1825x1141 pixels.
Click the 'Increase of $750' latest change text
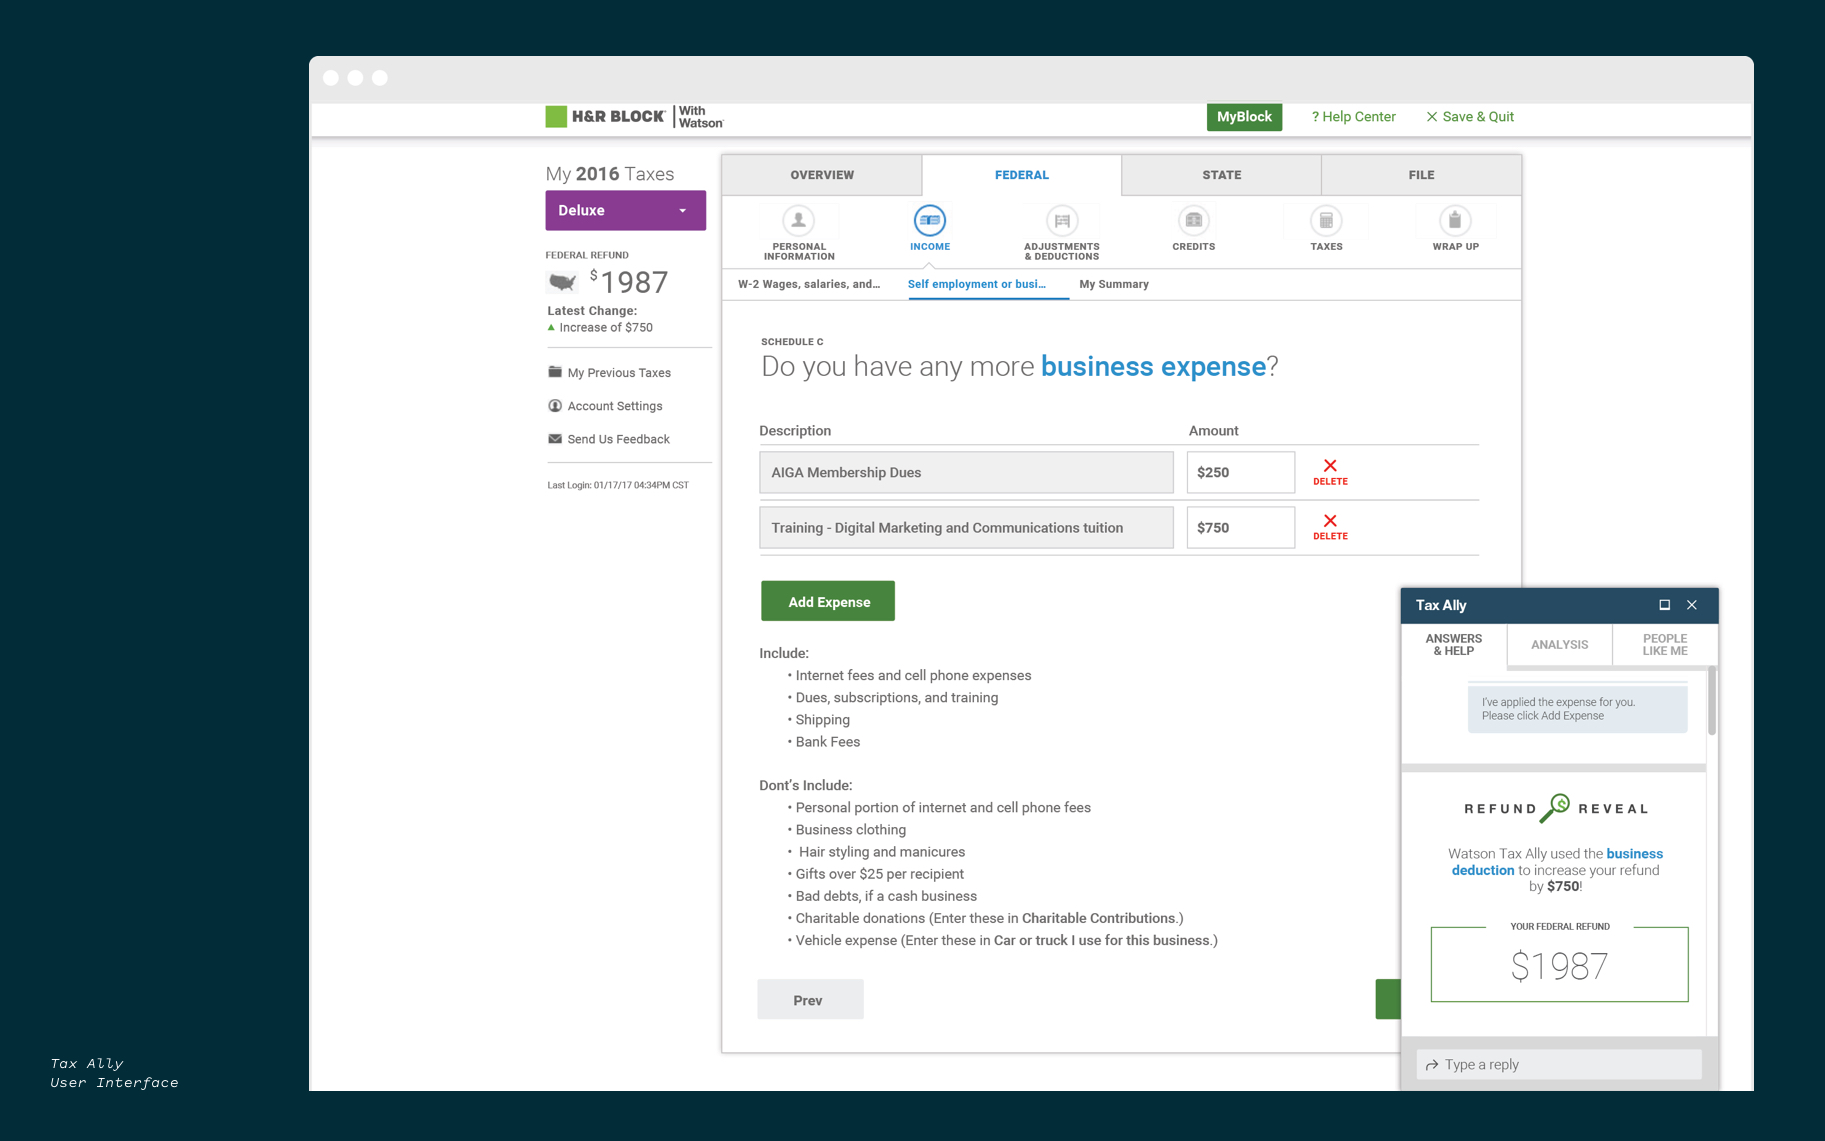[x=606, y=328]
